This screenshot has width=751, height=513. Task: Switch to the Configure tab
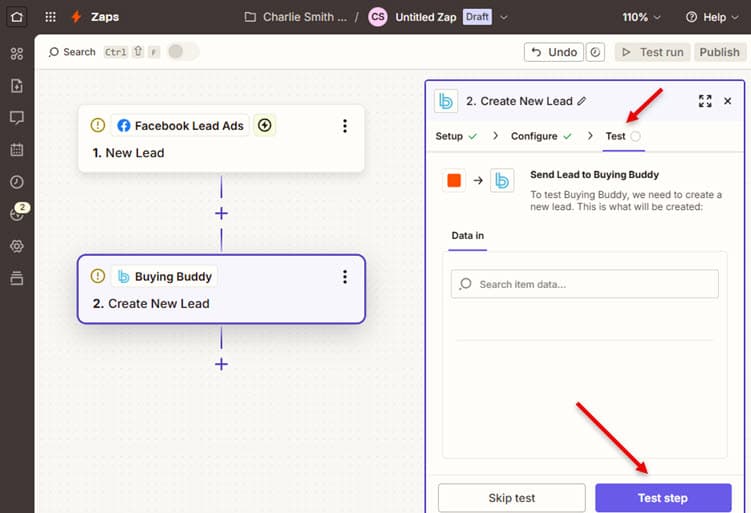pos(541,136)
